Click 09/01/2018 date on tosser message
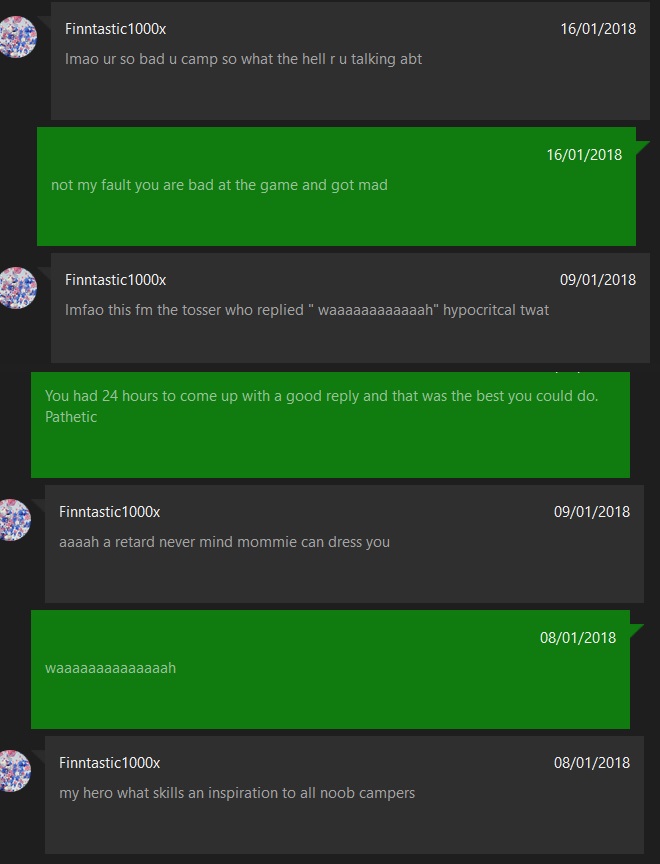The width and height of the screenshot is (660, 864). pos(598,280)
